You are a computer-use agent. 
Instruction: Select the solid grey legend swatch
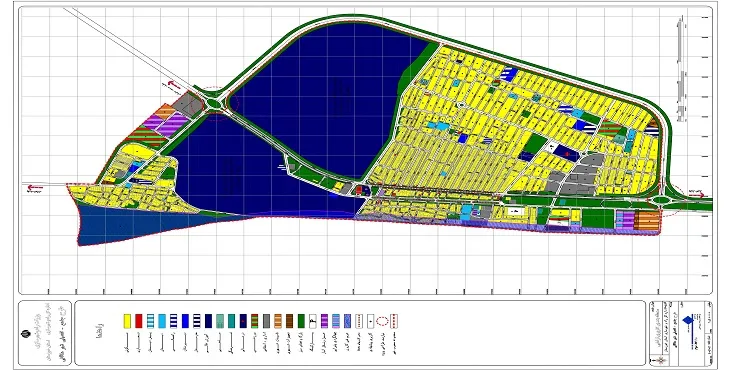click(x=266, y=321)
